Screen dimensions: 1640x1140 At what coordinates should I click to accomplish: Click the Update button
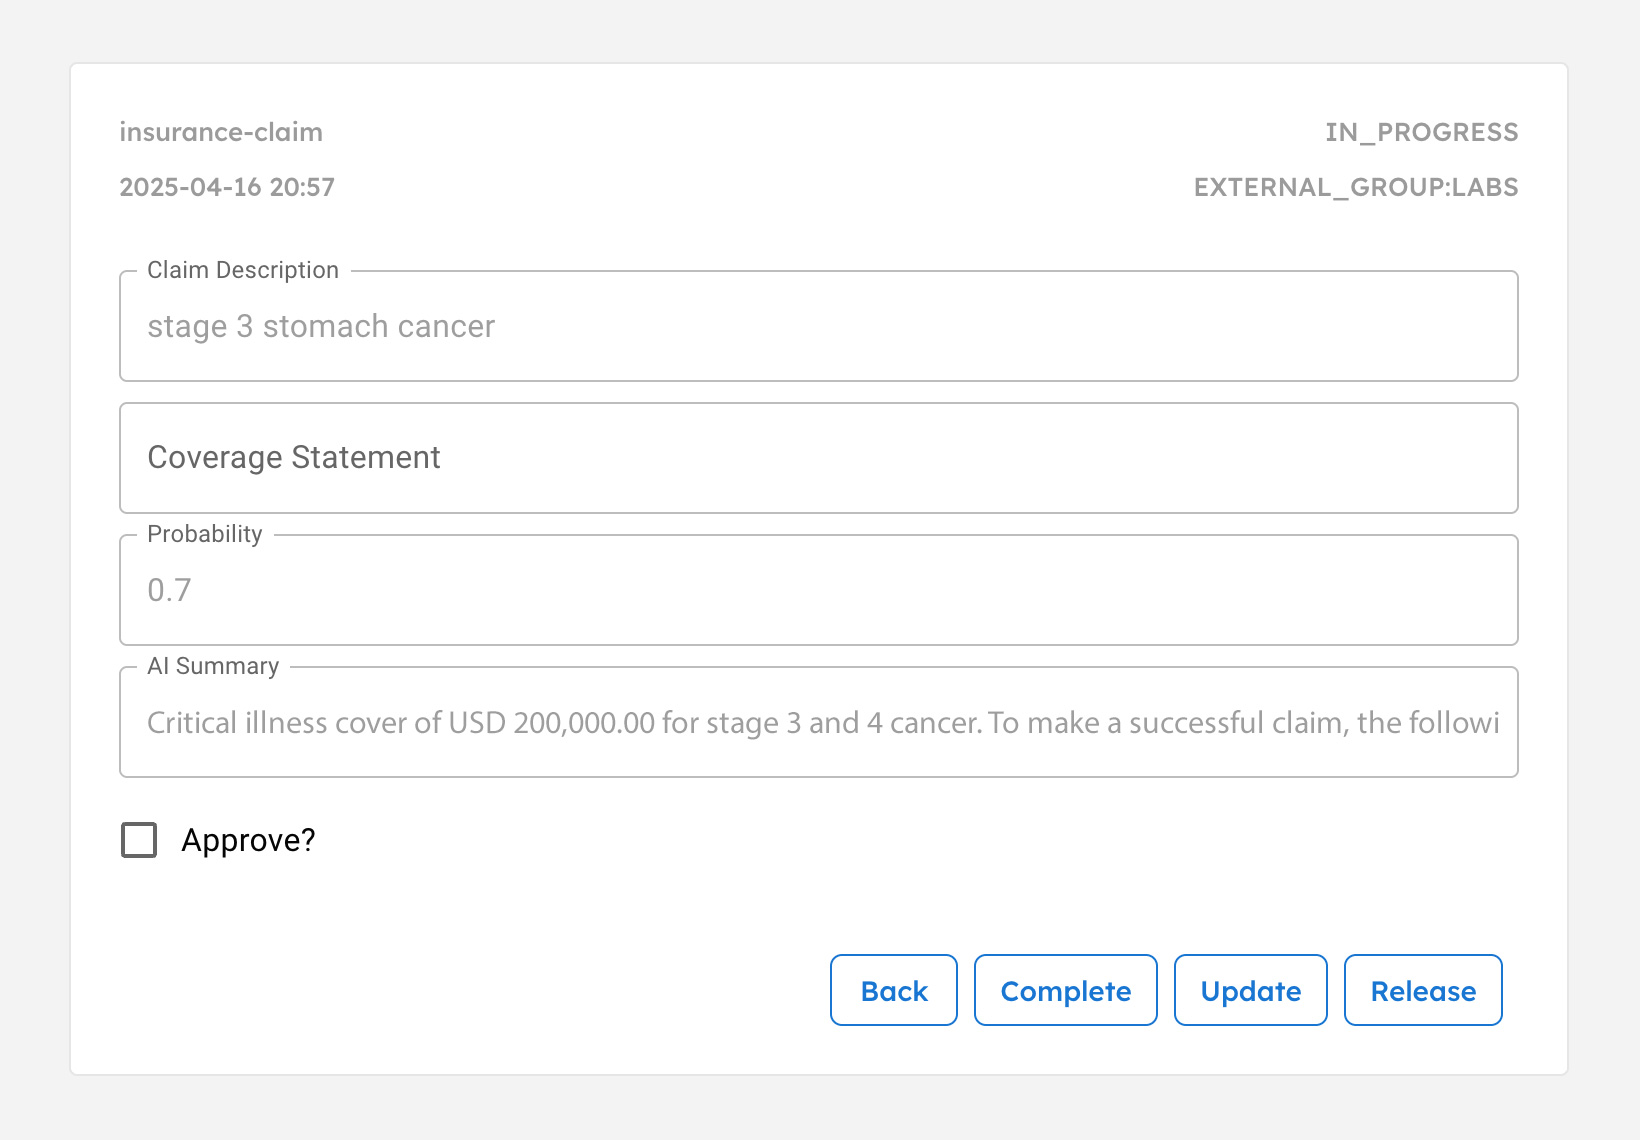coord(1250,990)
